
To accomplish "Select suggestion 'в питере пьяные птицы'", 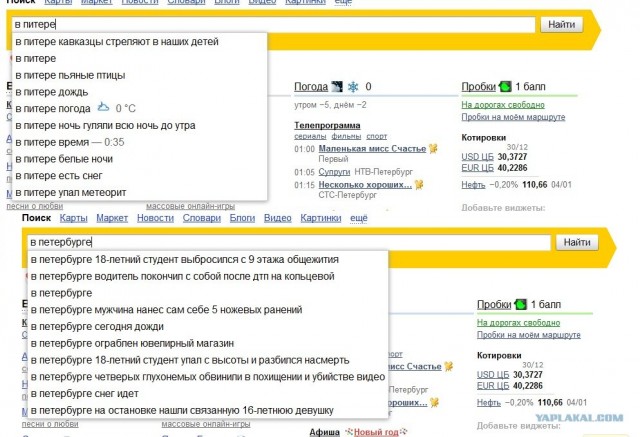I will (x=140, y=75).
